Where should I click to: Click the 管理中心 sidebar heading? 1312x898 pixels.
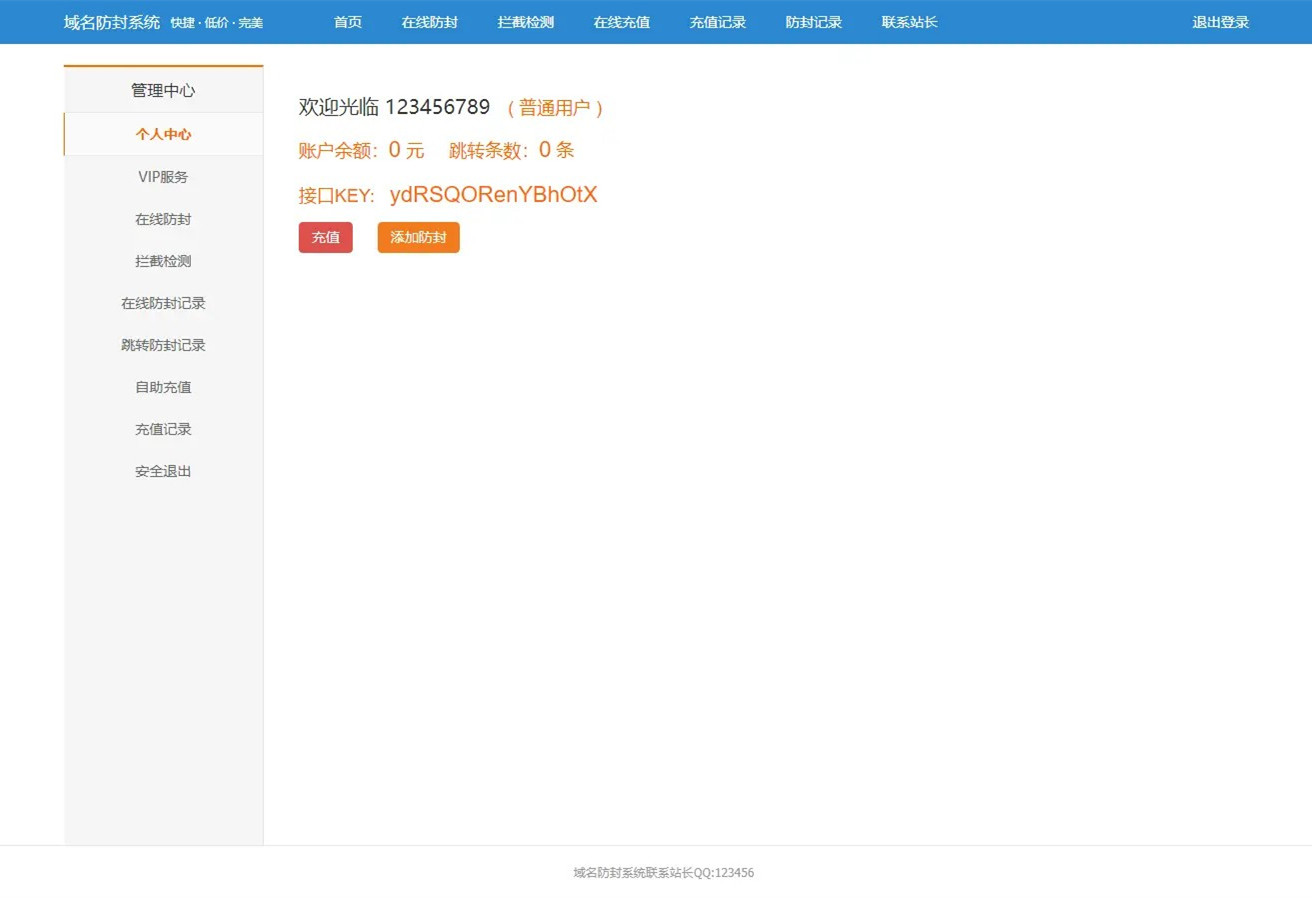(x=163, y=90)
